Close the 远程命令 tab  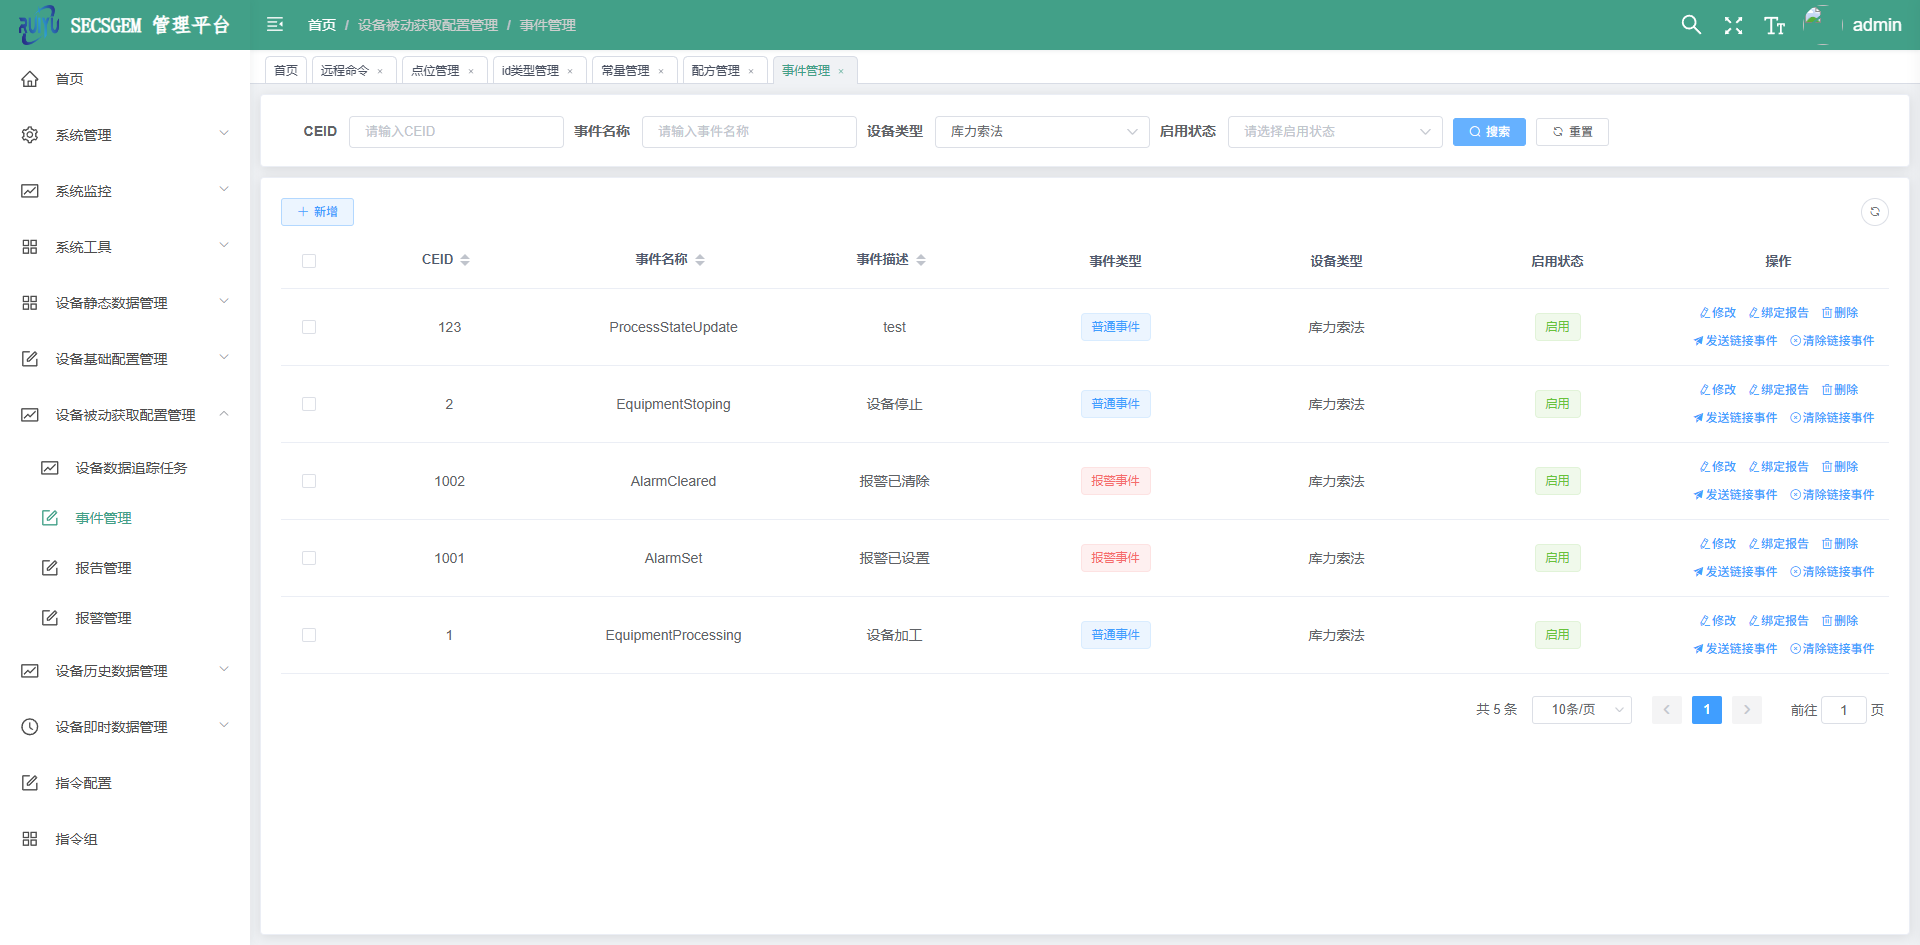pos(380,71)
